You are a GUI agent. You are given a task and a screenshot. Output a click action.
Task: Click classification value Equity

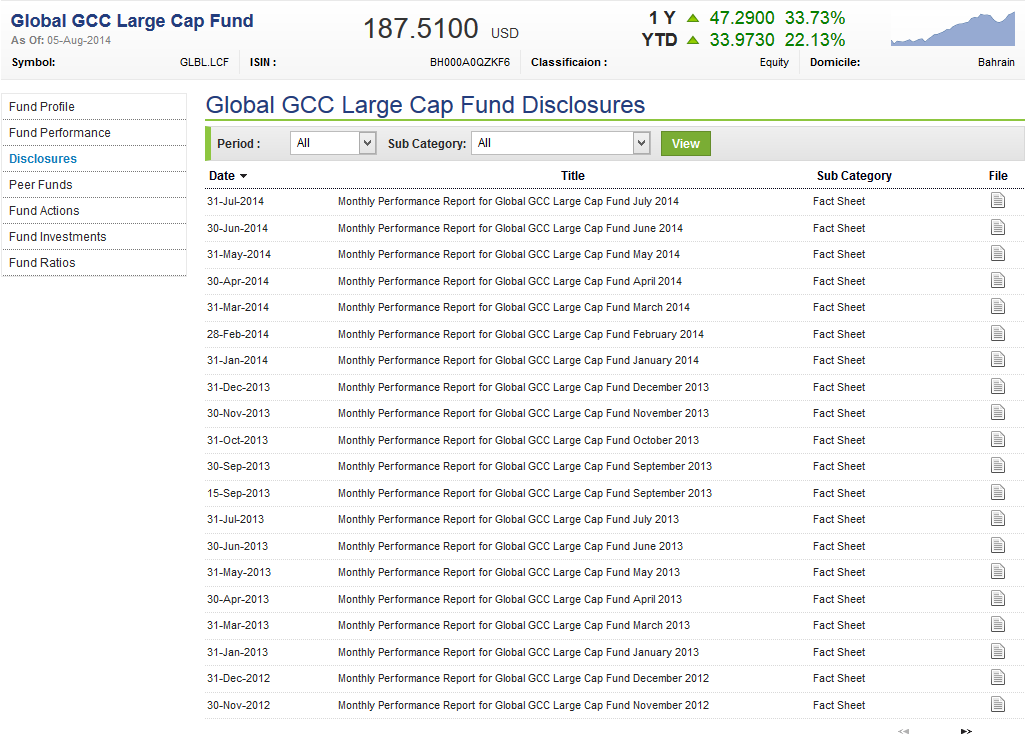[x=774, y=63]
